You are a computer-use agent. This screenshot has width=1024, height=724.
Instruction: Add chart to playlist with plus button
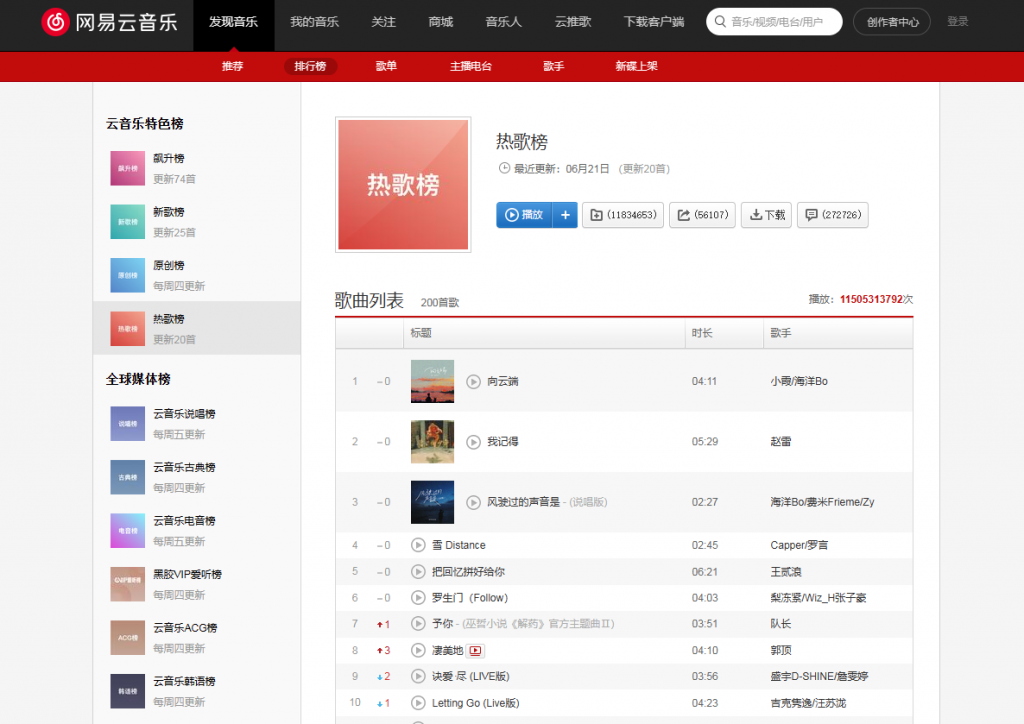(565, 215)
